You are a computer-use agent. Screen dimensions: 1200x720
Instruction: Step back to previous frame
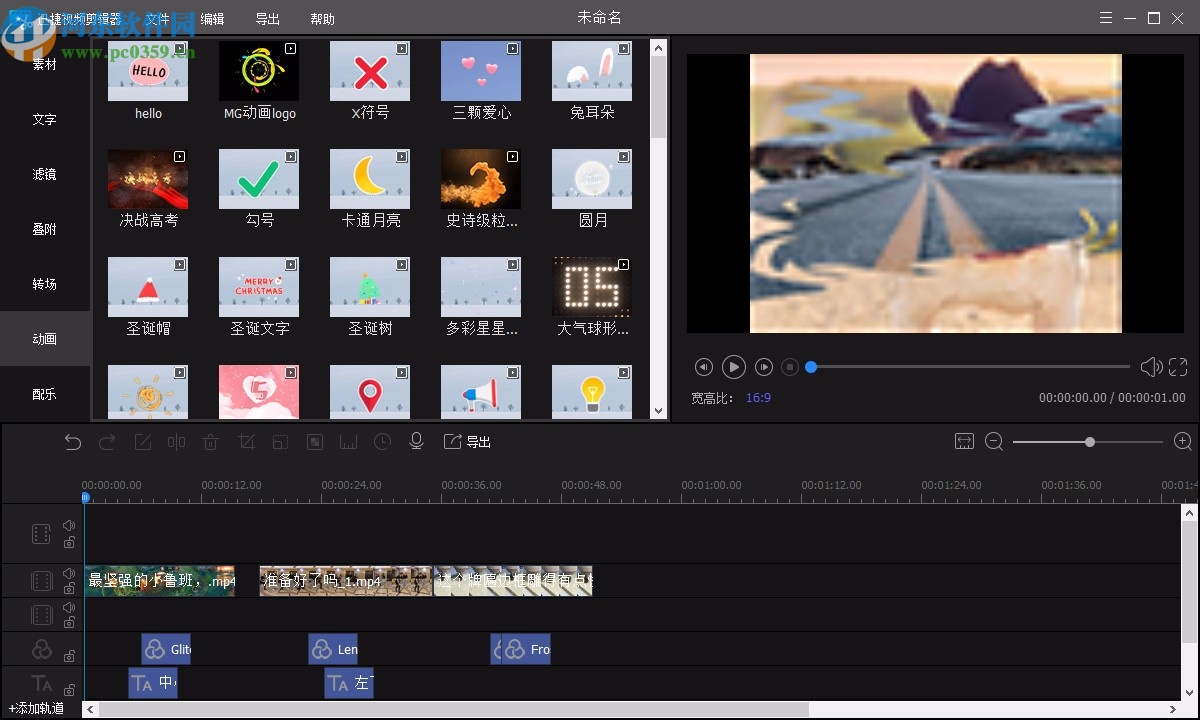(704, 367)
